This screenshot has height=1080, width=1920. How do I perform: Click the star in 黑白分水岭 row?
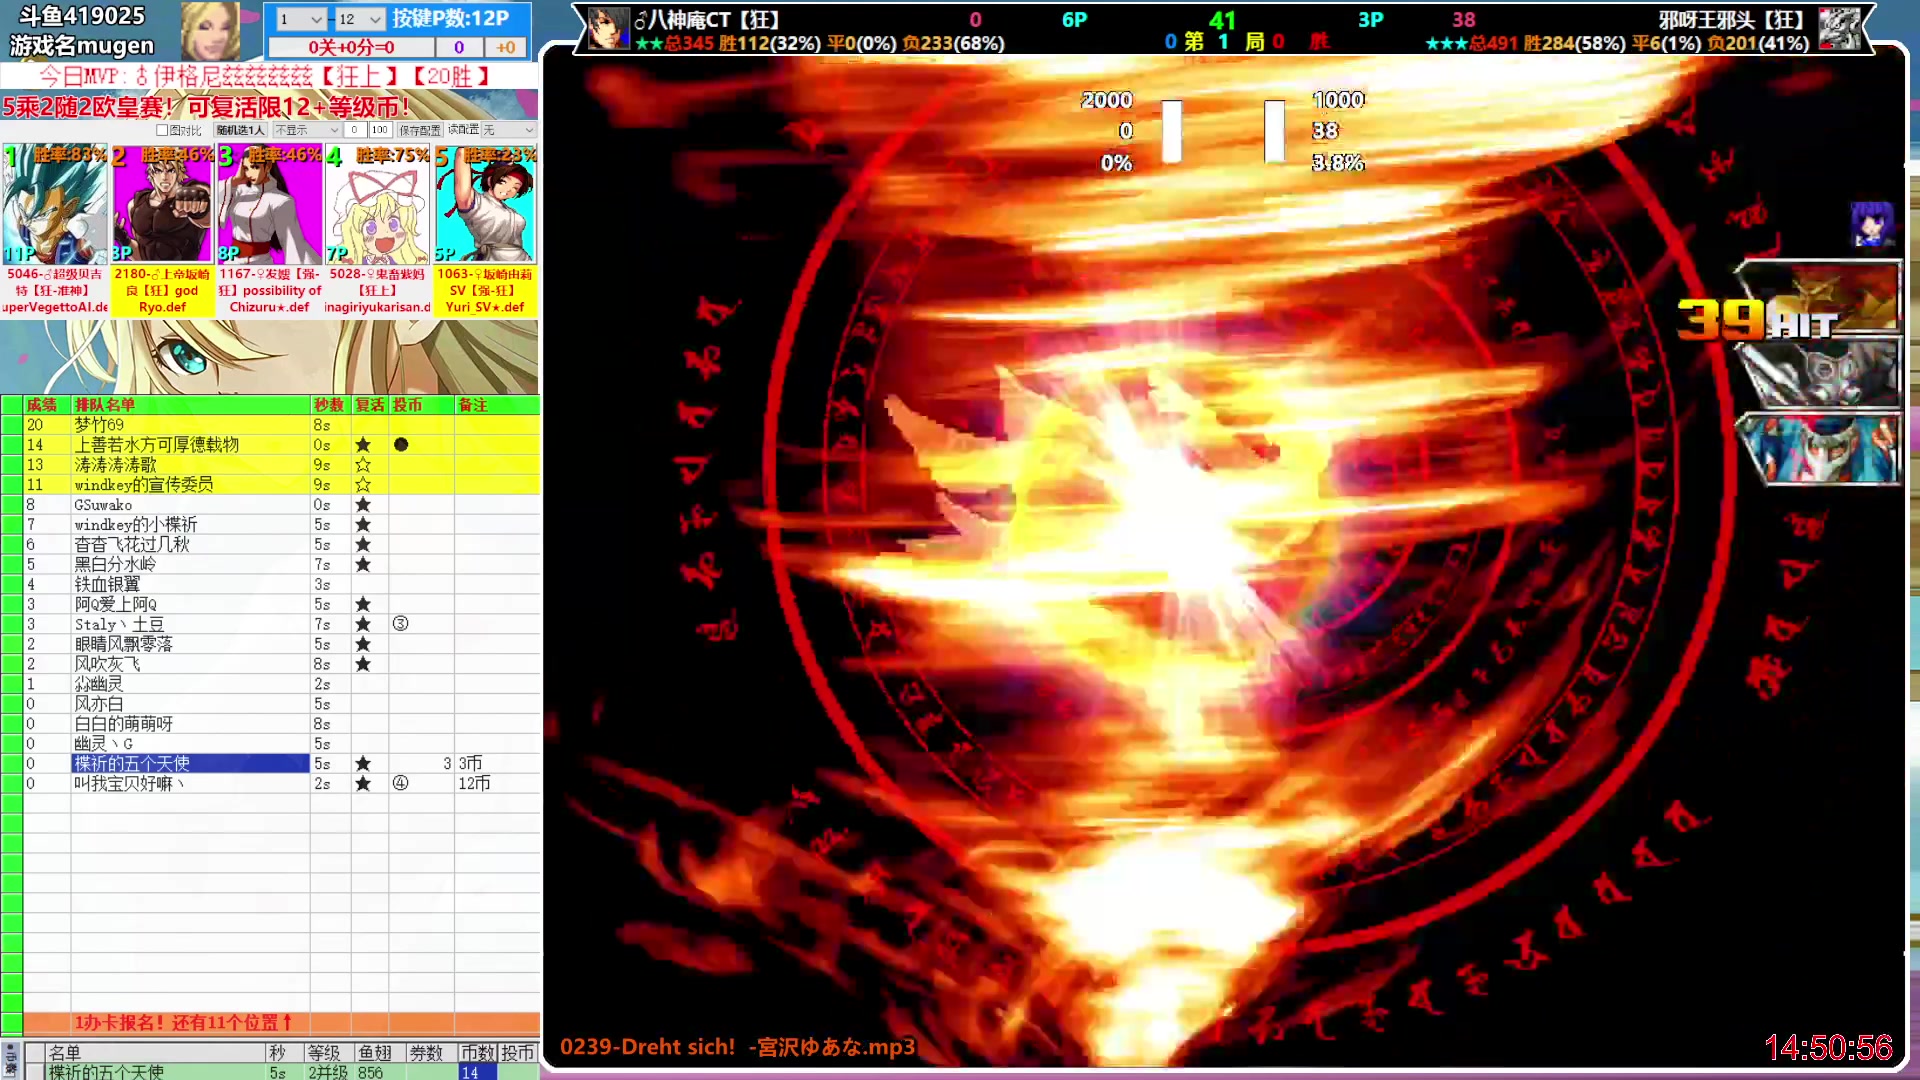click(363, 565)
